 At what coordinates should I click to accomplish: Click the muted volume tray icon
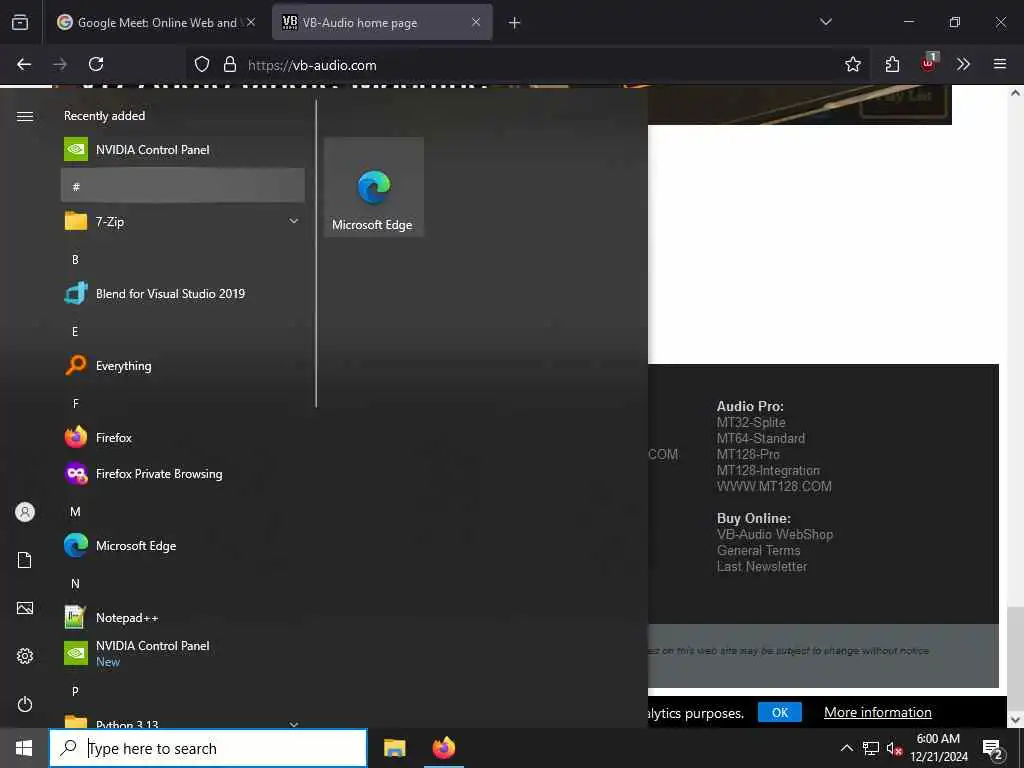click(x=894, y=748)
